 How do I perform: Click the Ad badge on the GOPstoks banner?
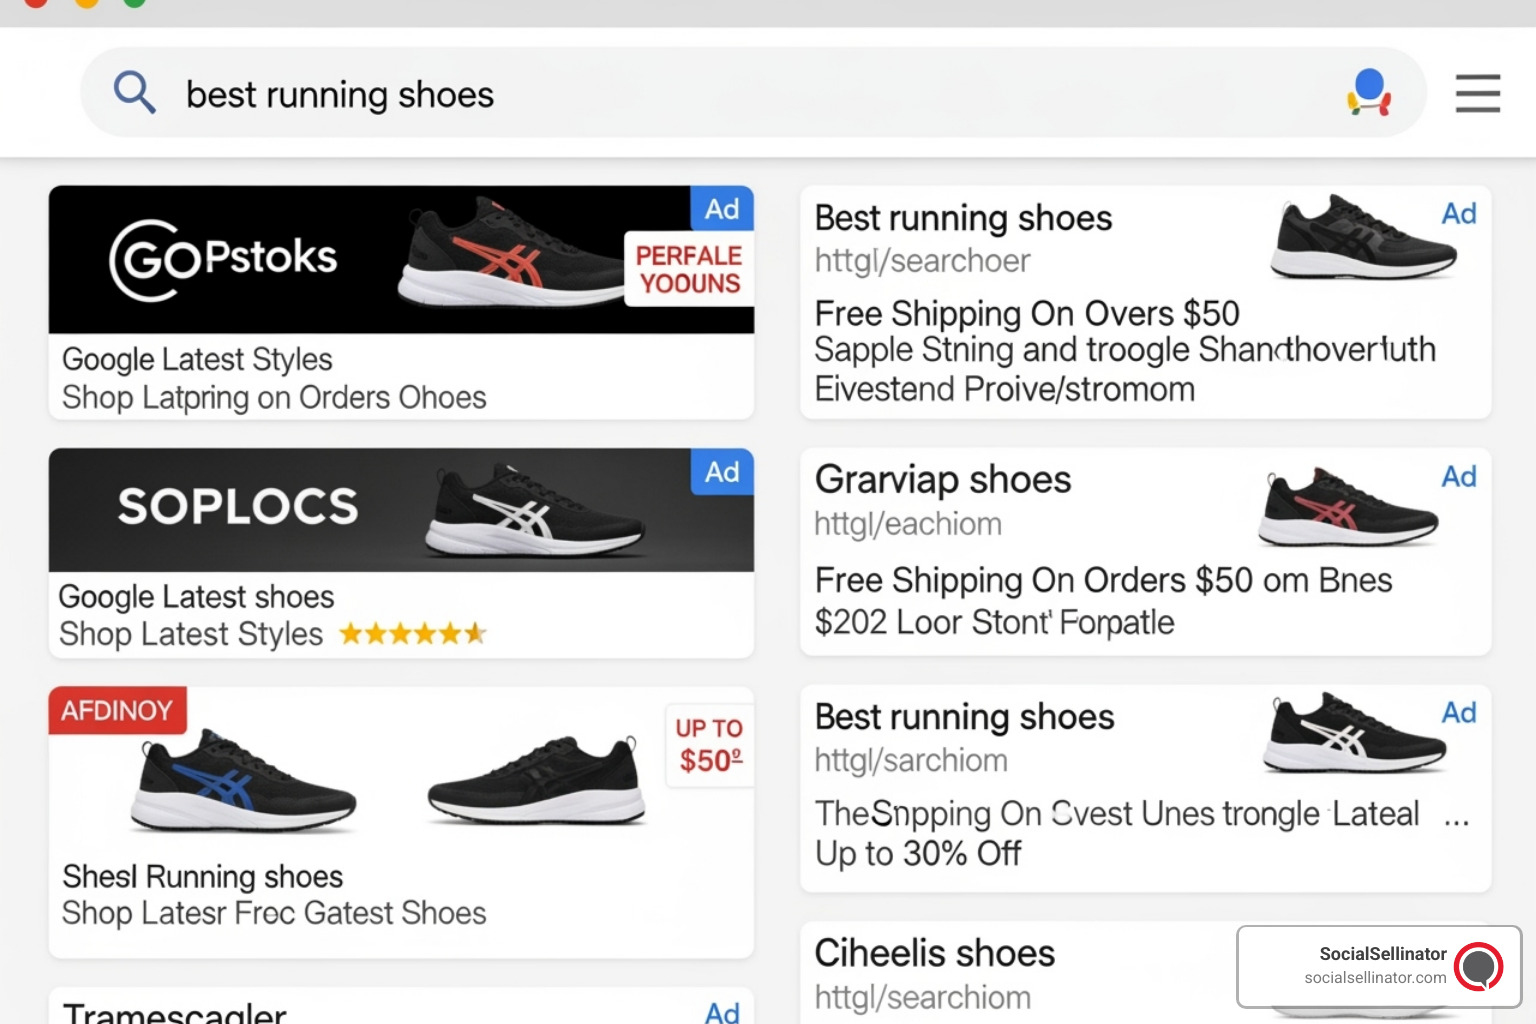coord(723,209)
